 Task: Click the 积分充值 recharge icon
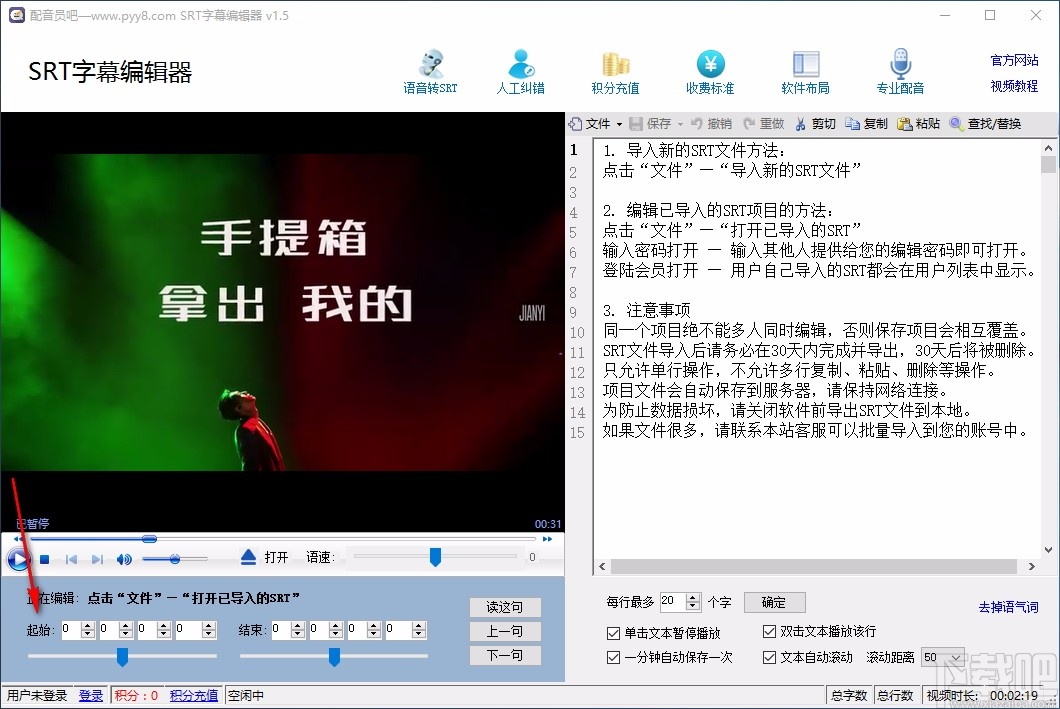tap(613, 70)
